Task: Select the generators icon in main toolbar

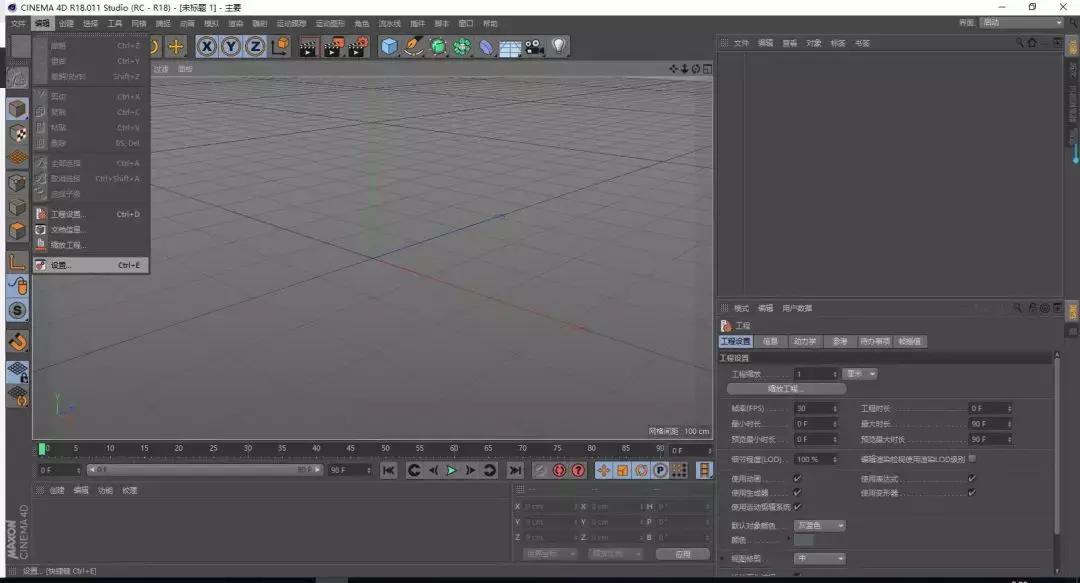Action: coord(437,46)
